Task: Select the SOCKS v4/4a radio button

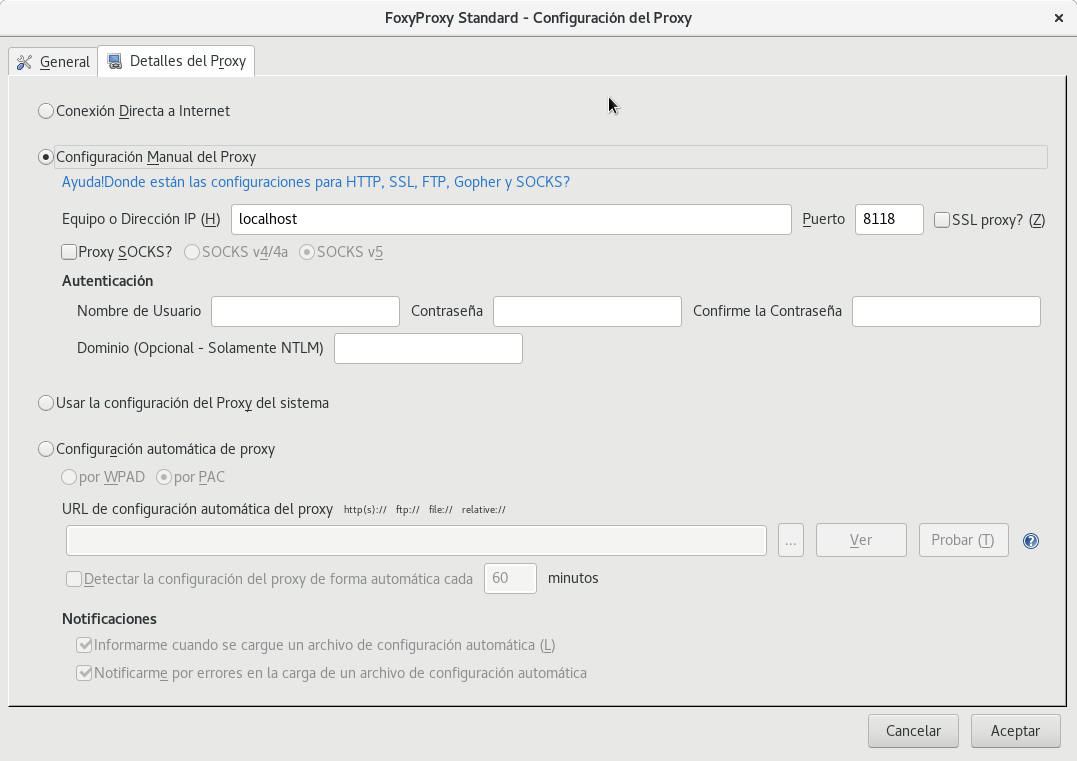Action: (192, 252)
